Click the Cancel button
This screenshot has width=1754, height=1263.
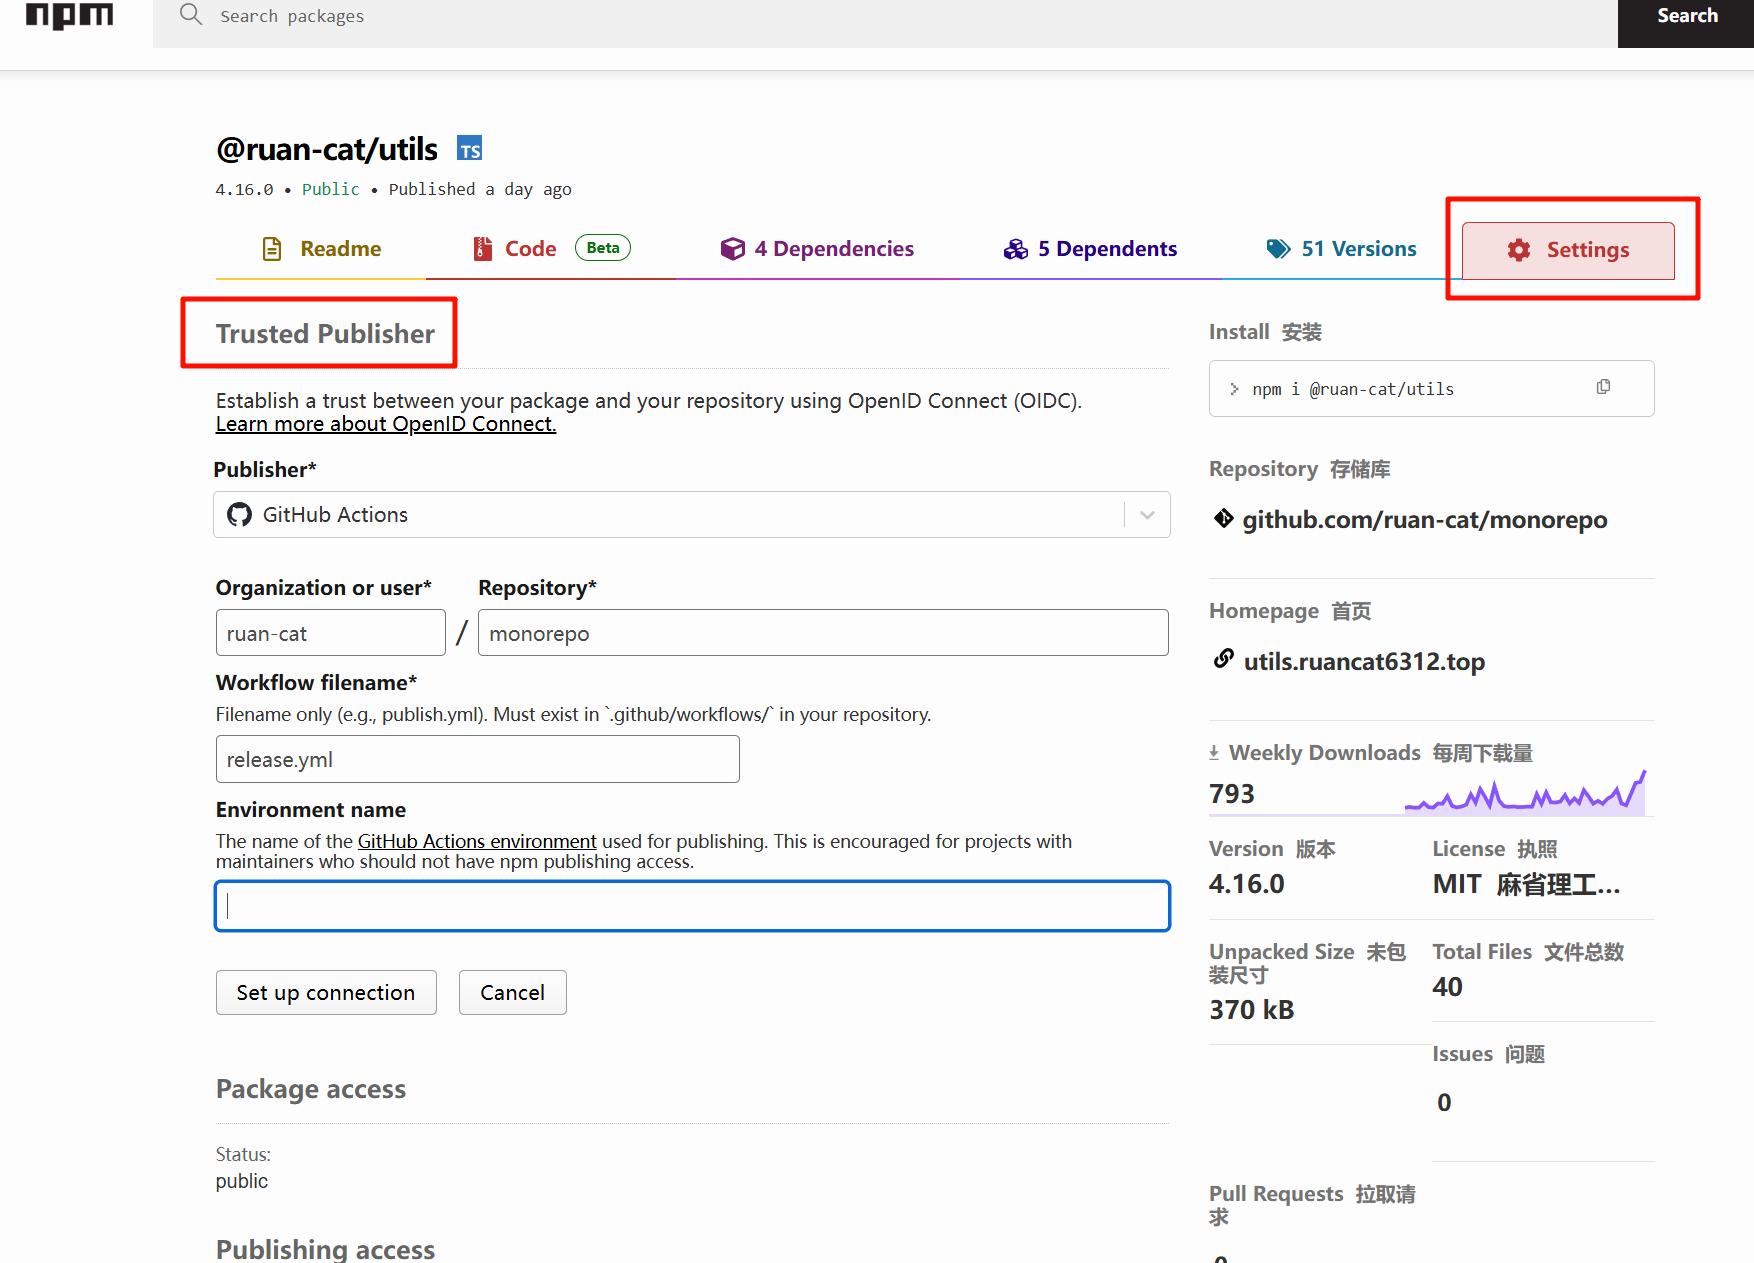pyautogui.click(x=512, y=993)
